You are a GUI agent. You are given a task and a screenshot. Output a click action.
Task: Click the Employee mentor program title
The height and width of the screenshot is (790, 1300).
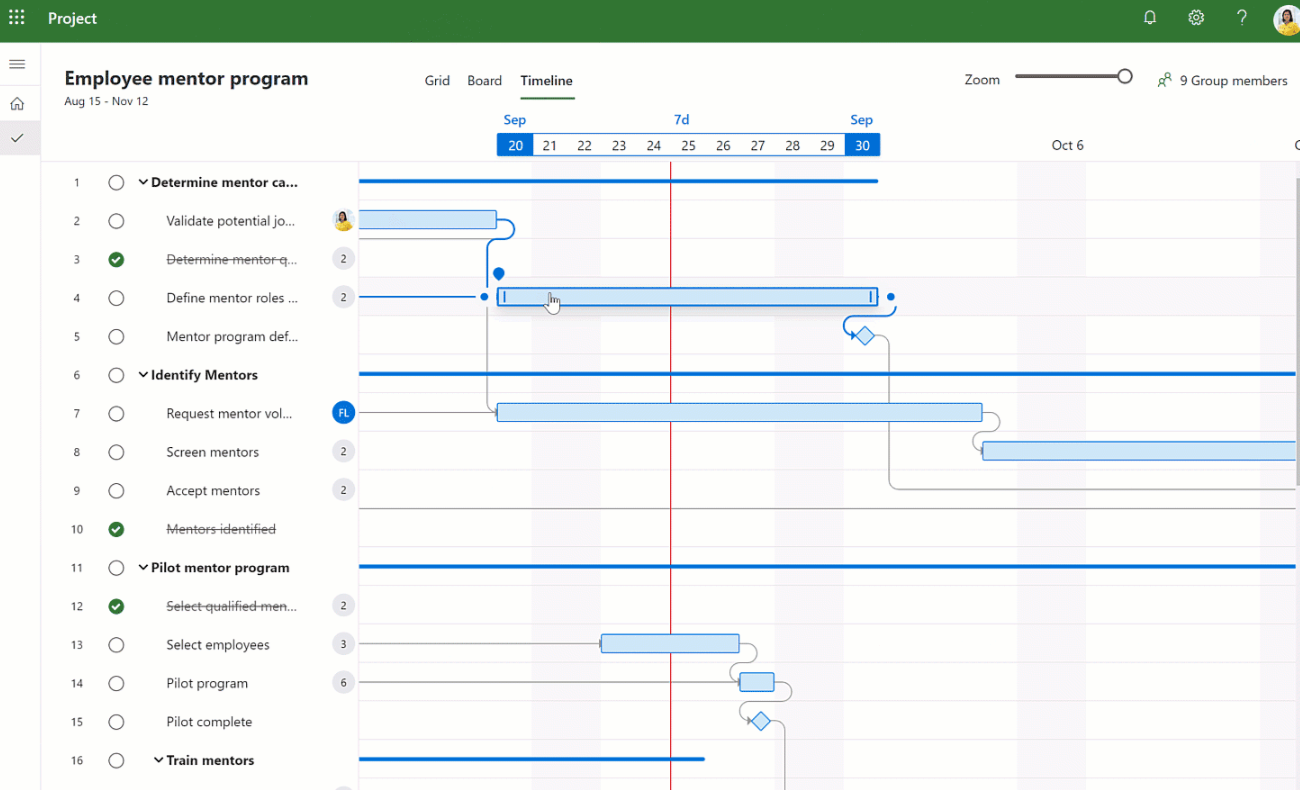point(186,79)
